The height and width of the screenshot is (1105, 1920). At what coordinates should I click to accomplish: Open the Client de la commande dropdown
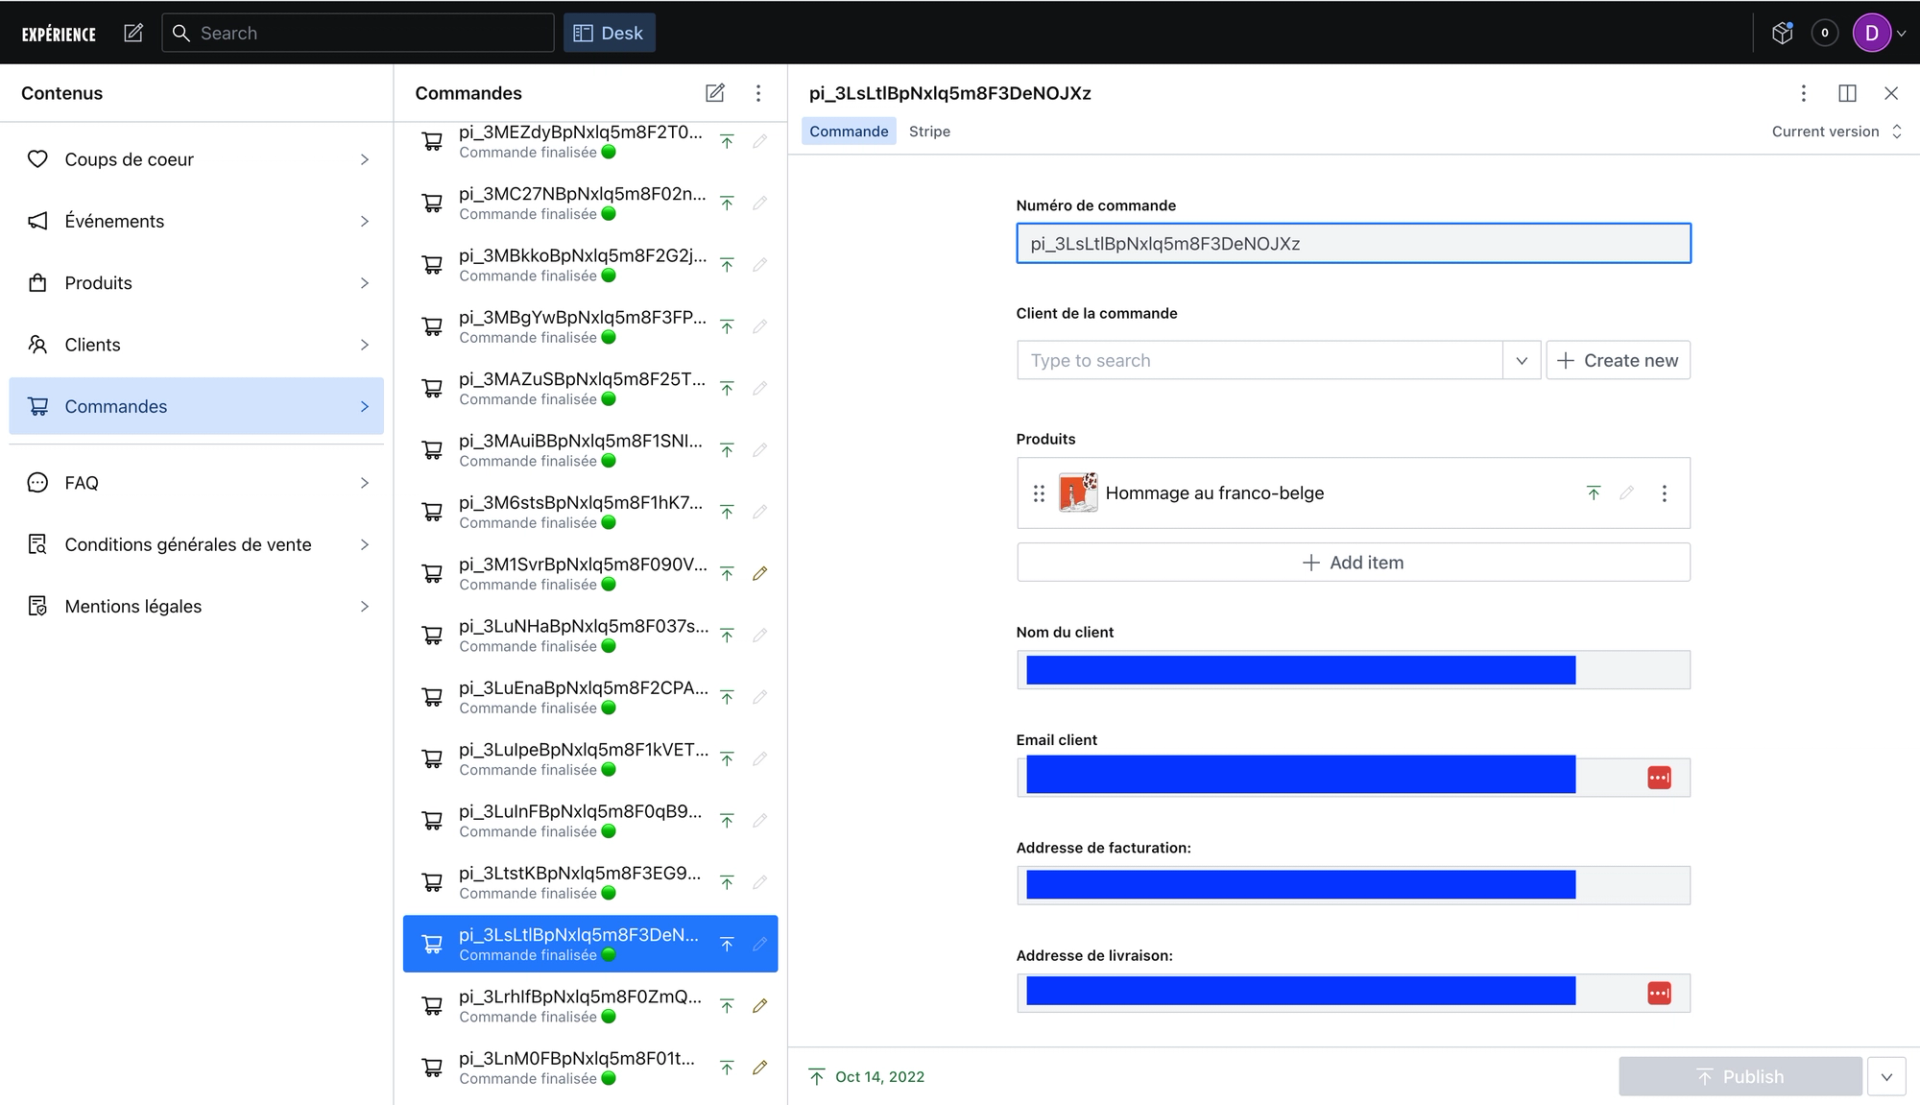pyautogui.click(x=1521, y=360)
